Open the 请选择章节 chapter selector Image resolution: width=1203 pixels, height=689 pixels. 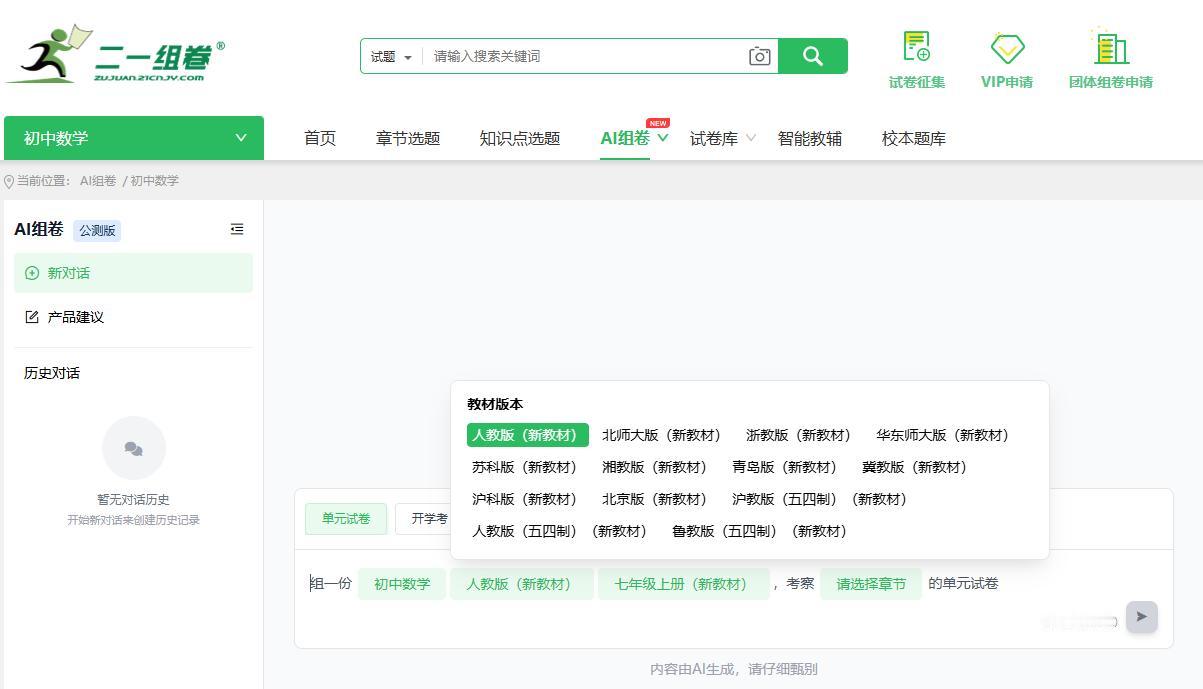tap(871, 584)
